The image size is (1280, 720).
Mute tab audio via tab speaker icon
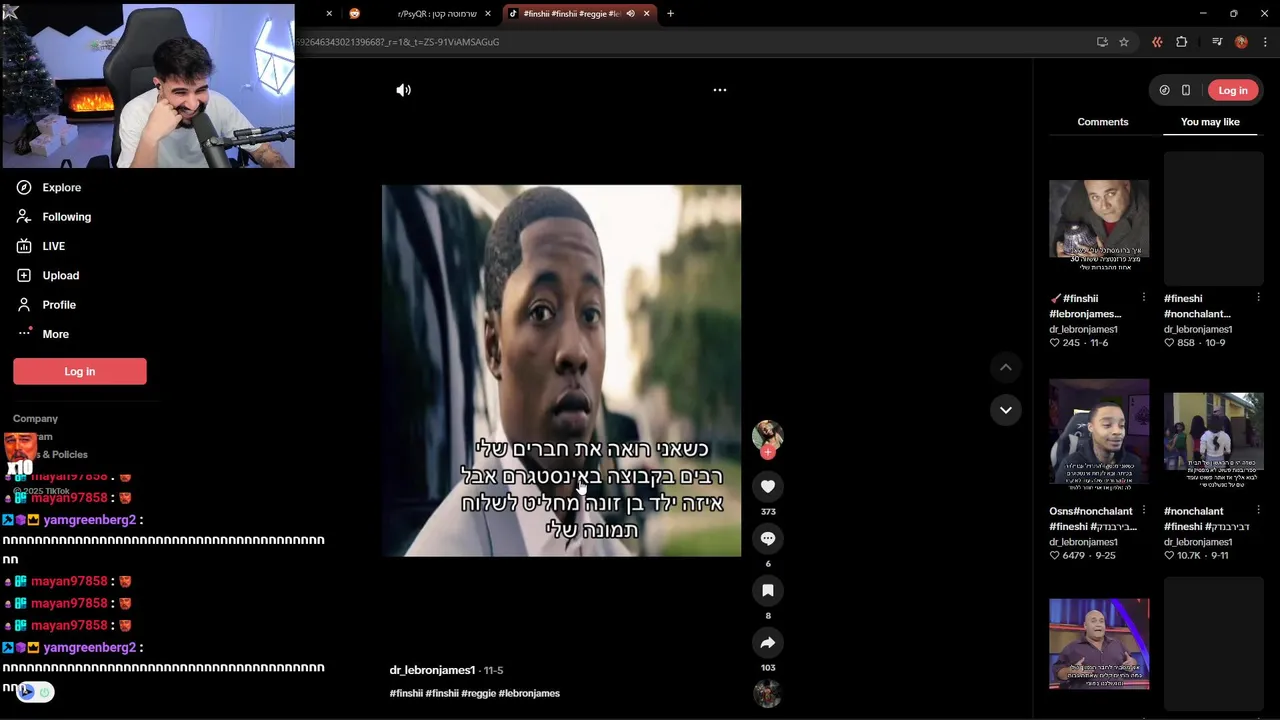630,13
